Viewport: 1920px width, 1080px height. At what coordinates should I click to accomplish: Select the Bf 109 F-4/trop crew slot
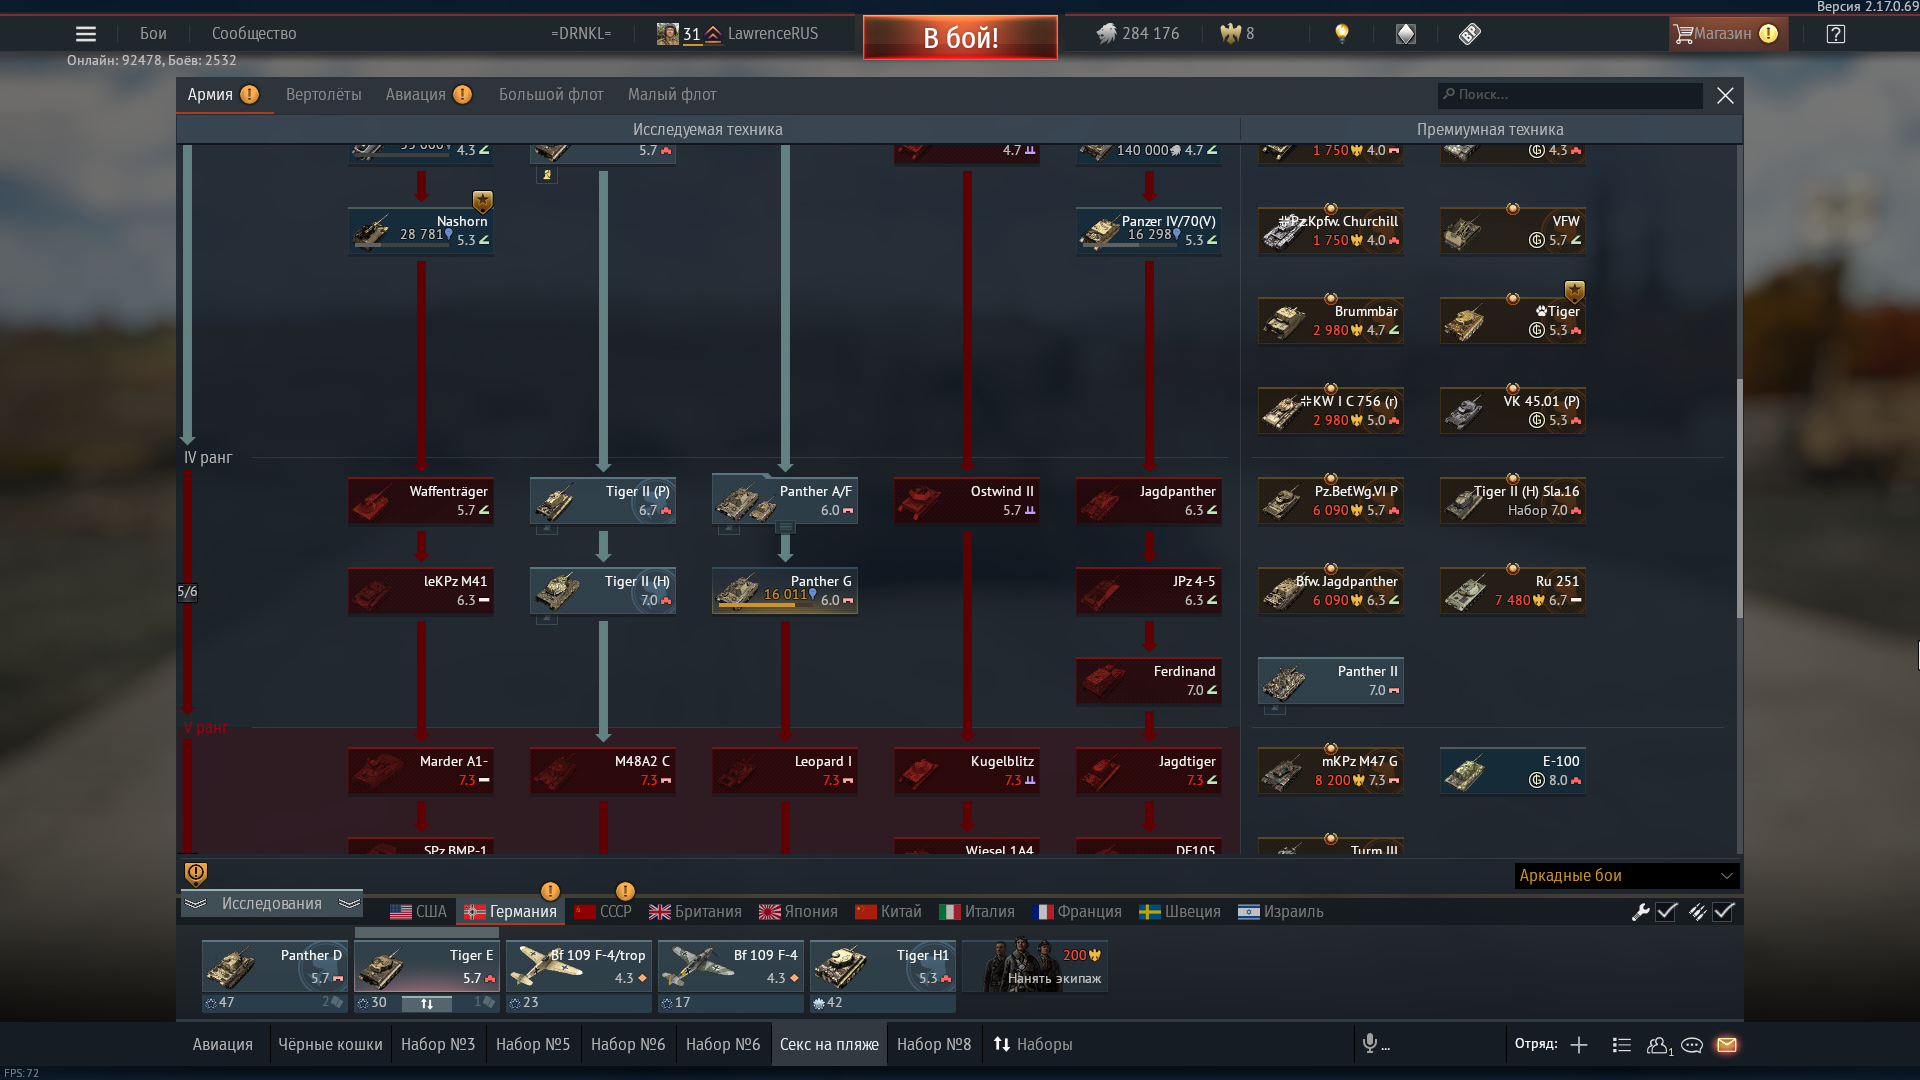click(x=579, y=966)
